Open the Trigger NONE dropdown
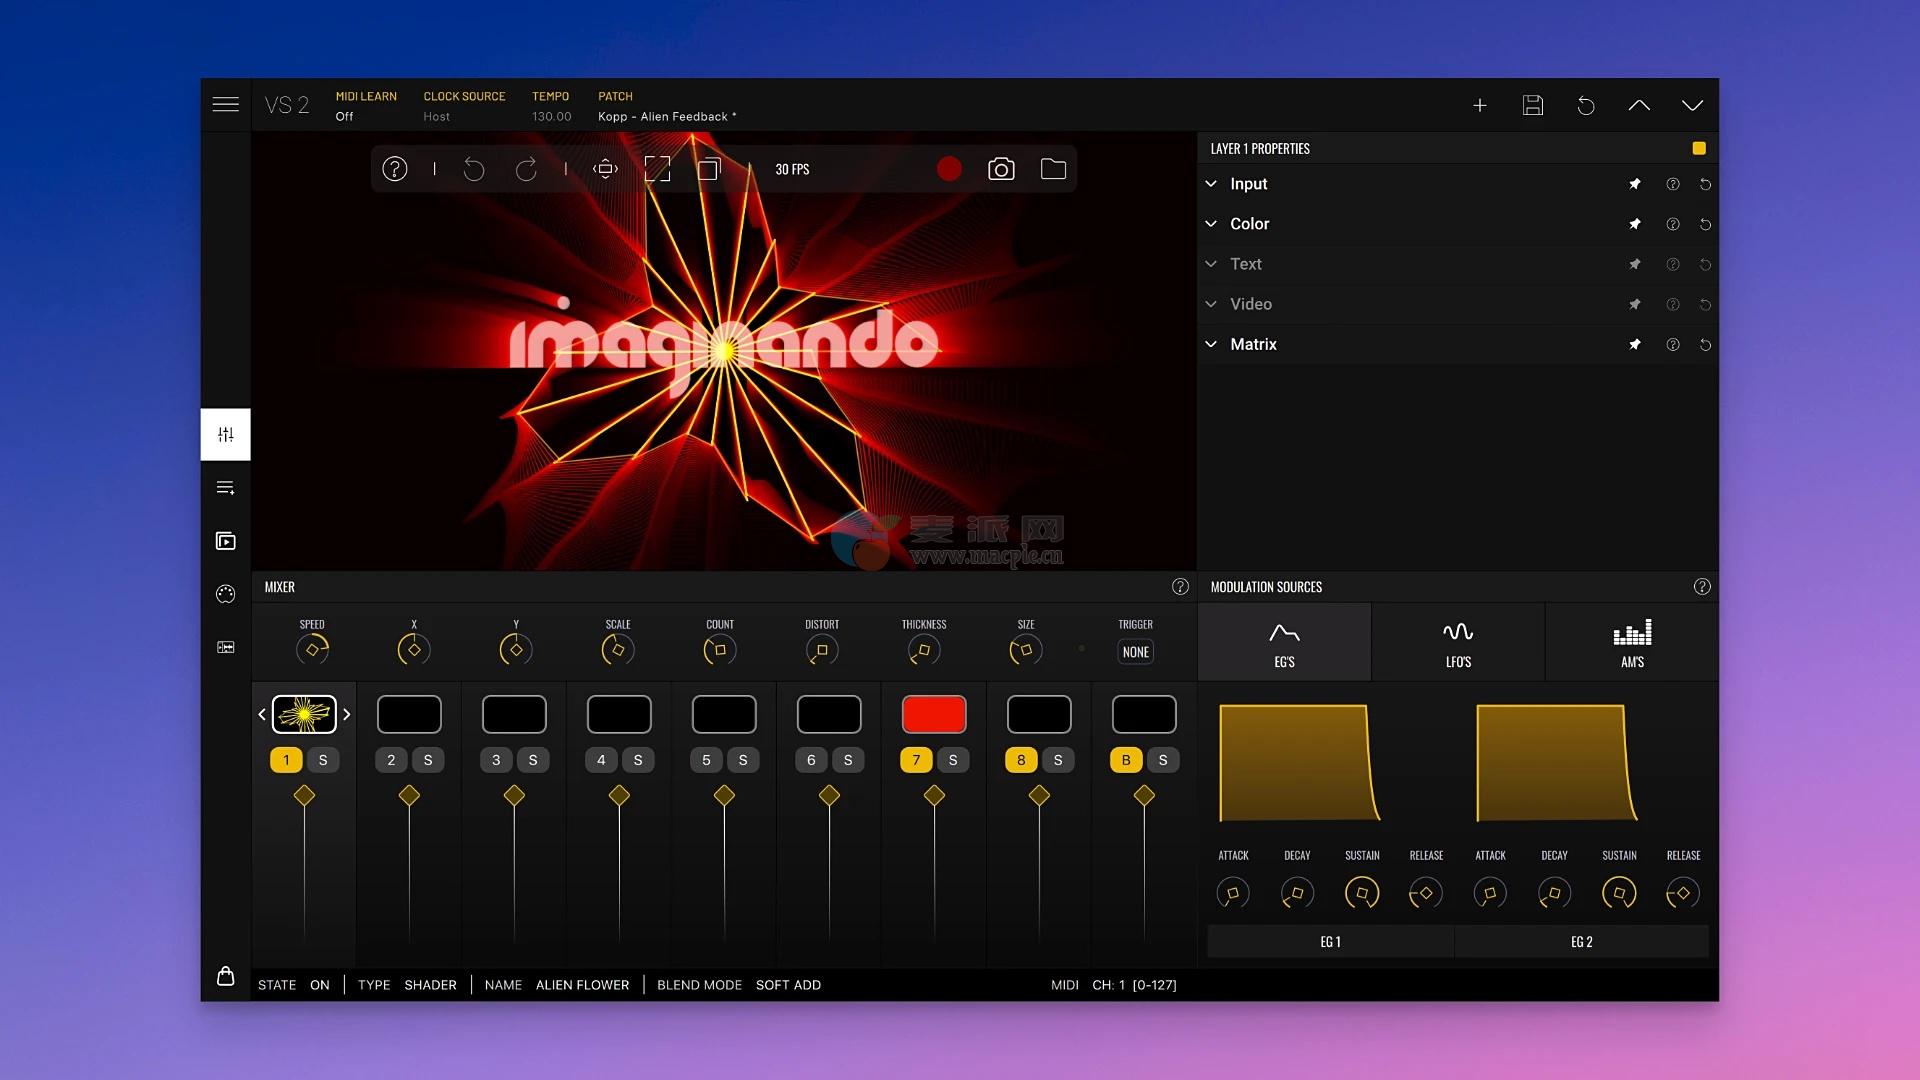1920x1080 pixels. coord(1135,652)
